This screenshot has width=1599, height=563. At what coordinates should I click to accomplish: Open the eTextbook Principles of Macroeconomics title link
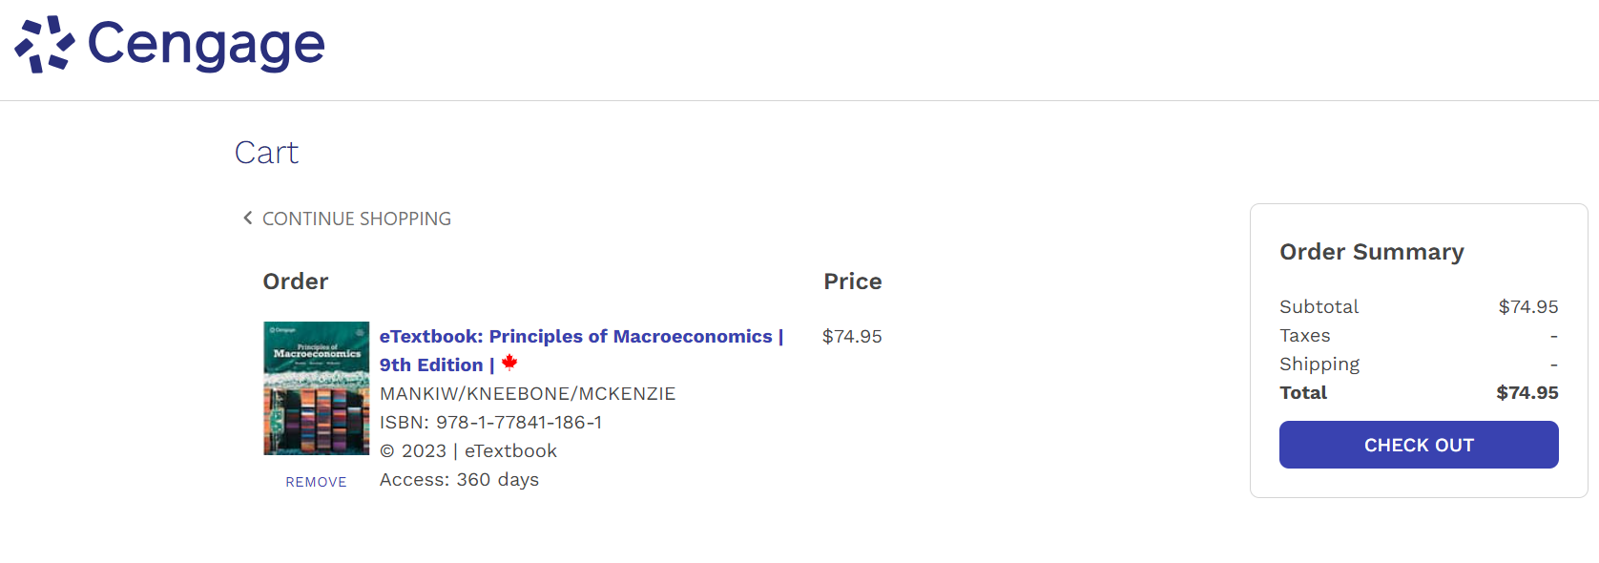[x=581, y=336]
